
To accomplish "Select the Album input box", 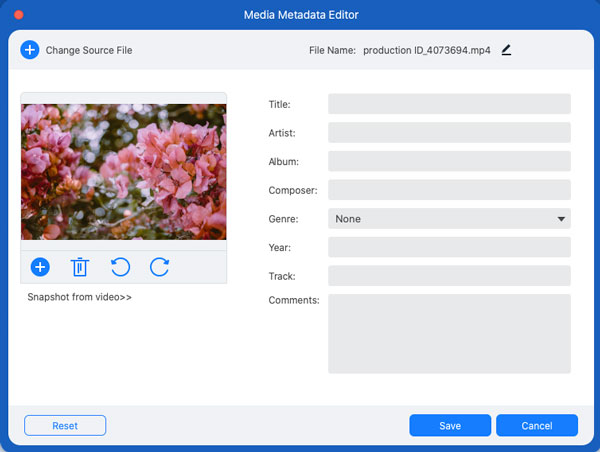I will (448, 161).
